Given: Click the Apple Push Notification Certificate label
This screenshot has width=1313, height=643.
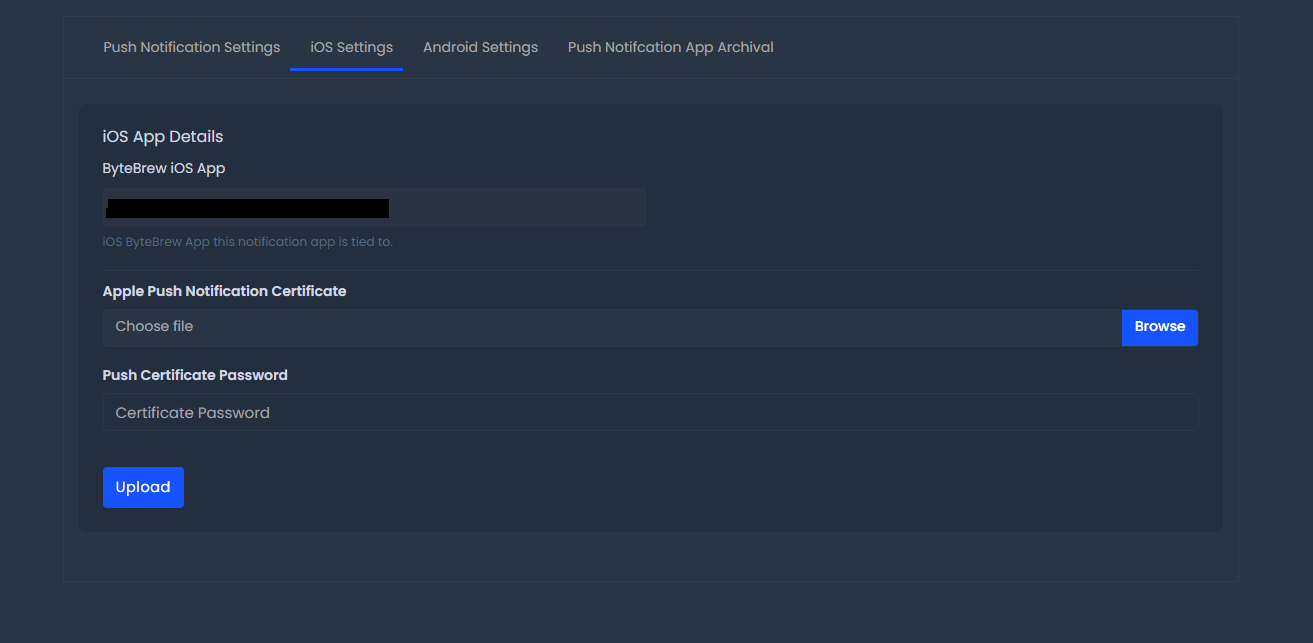Looking at the screenshot, I should (x=224, y=291).
